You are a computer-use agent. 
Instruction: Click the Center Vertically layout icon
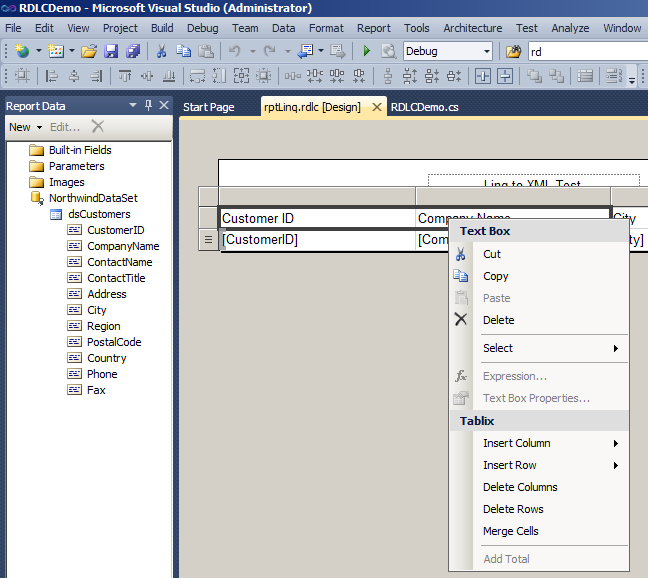505,76
